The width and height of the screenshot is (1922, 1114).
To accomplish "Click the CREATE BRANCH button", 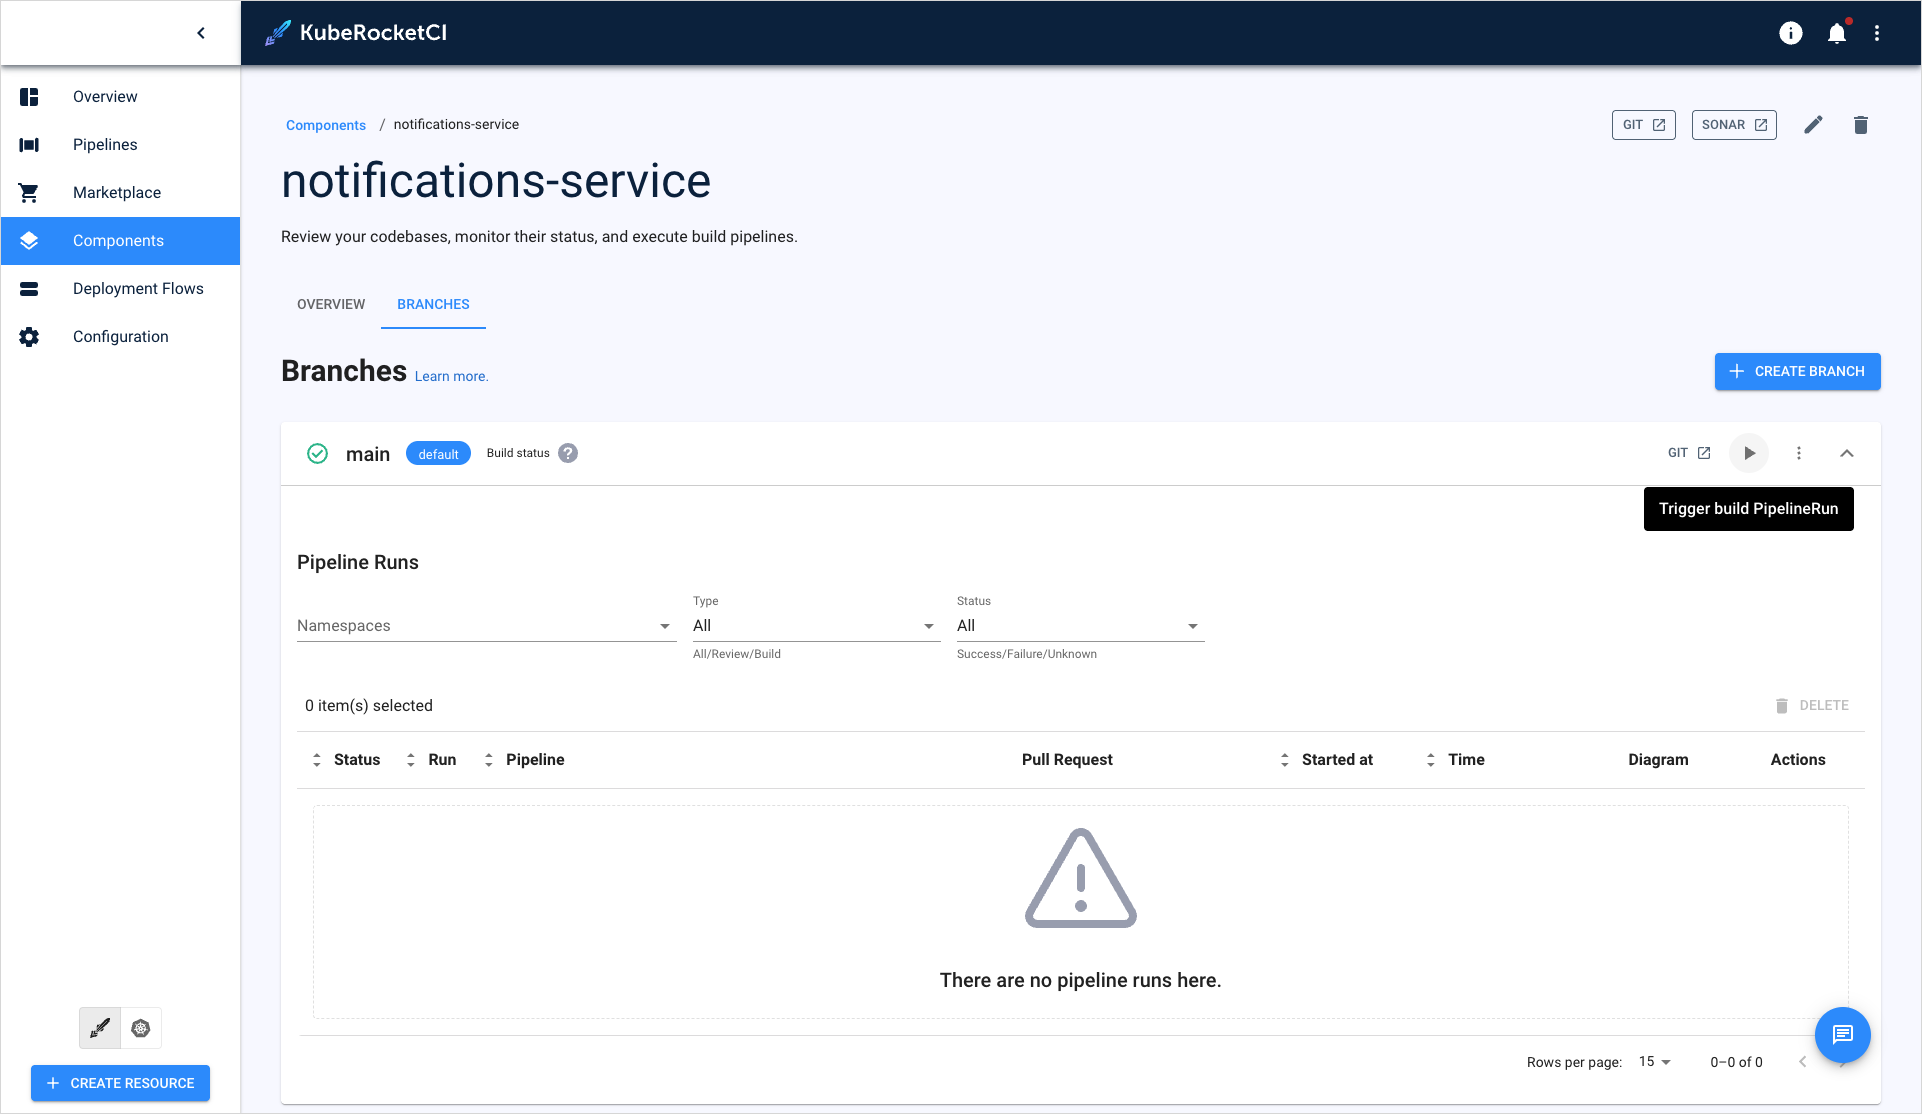I will pyautogui.click(x=1797, y=371).
